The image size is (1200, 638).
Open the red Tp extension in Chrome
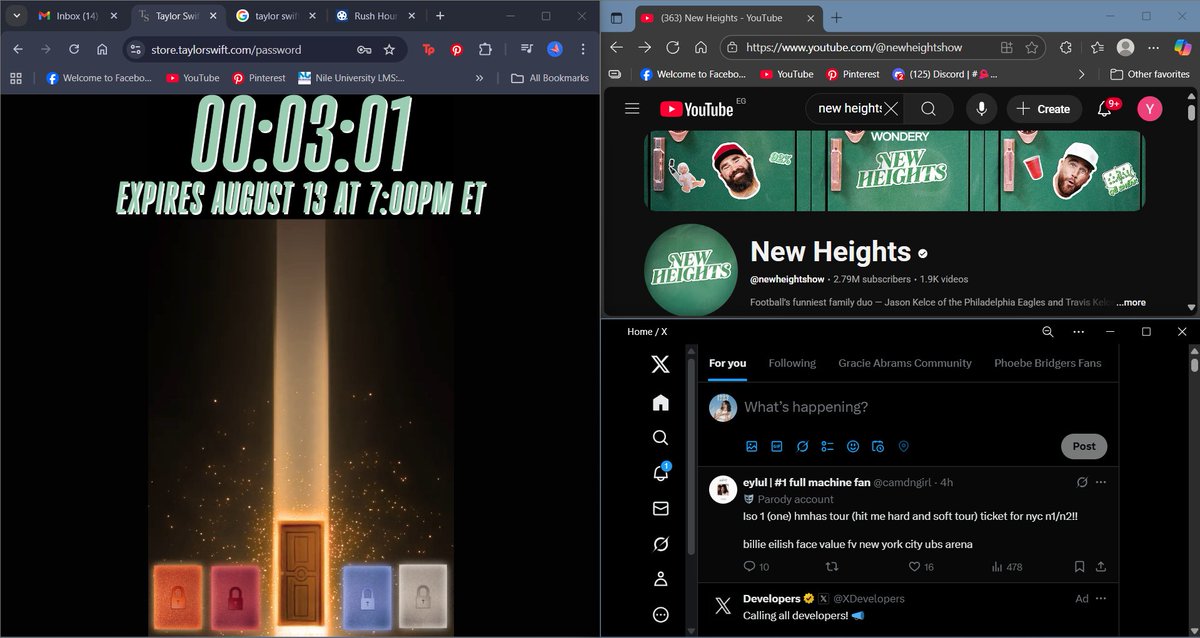click(428, 49)
